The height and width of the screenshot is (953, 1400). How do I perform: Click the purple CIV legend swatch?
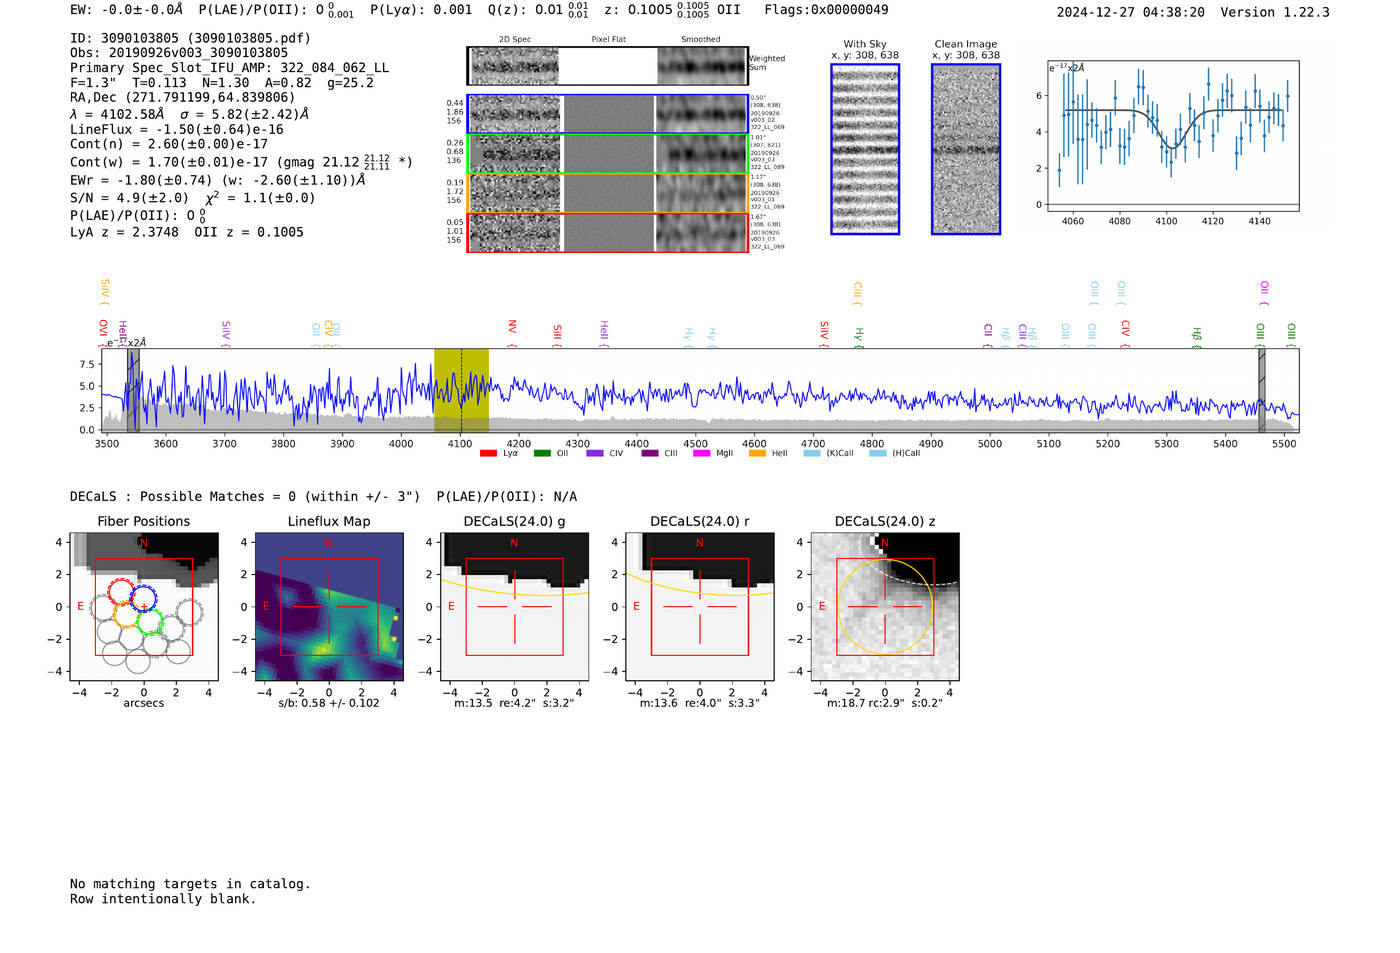click(595, 454)
